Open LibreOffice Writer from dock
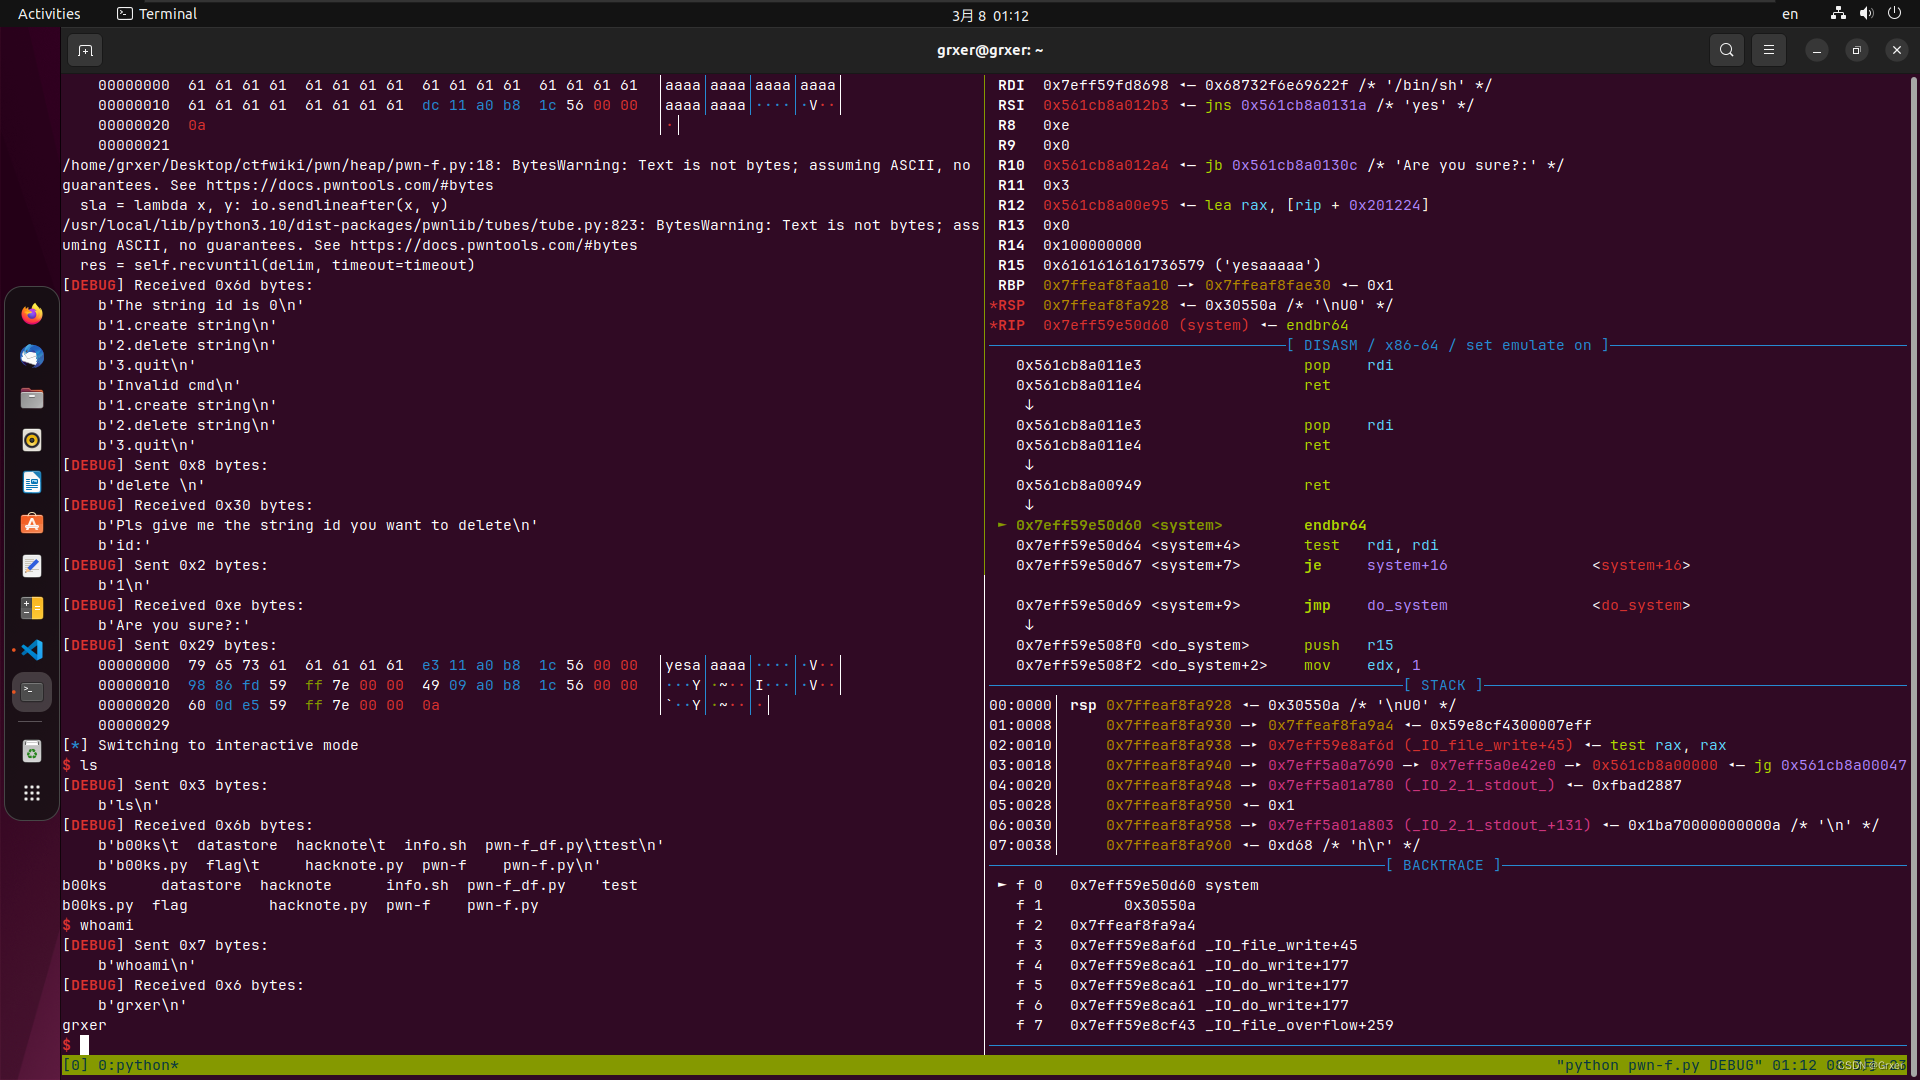 click(x=32, y=482)
